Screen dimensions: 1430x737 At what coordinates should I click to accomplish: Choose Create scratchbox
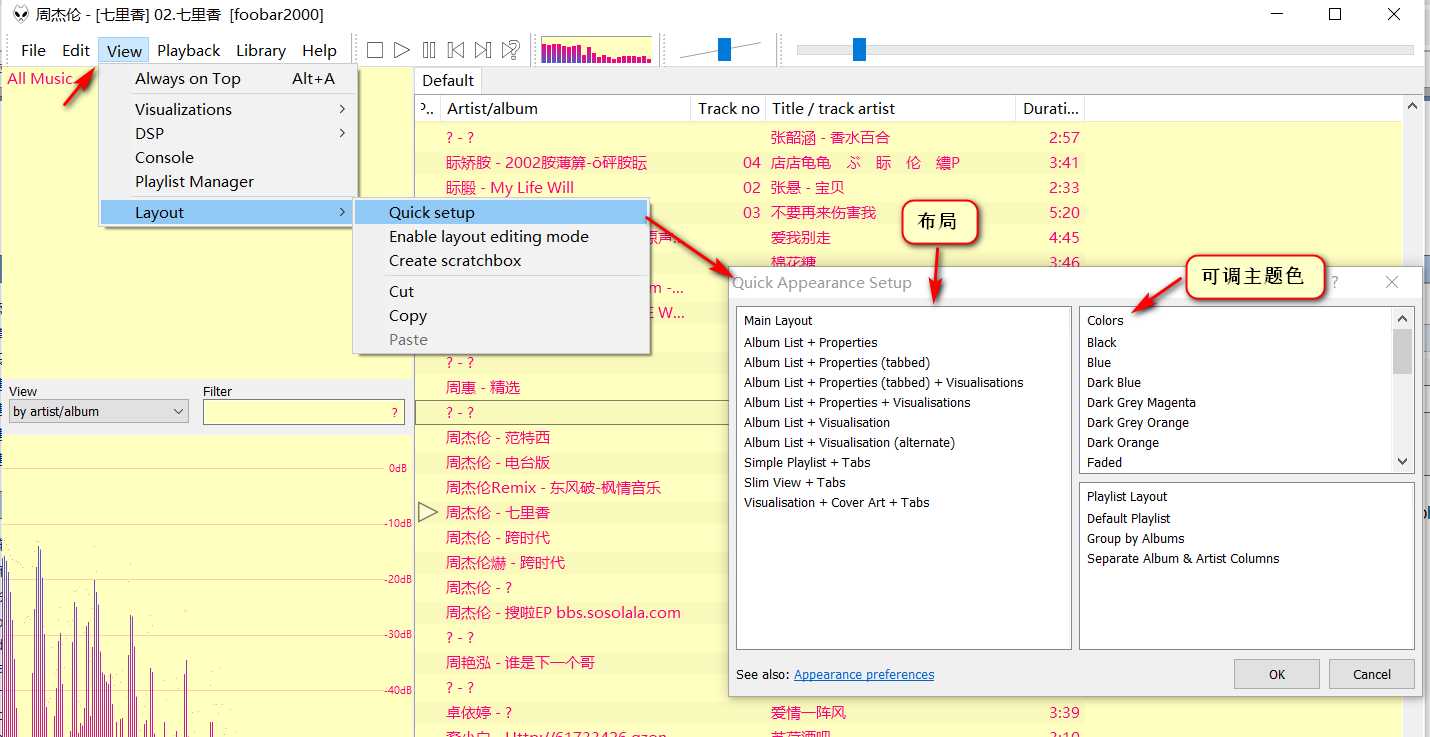501,260
